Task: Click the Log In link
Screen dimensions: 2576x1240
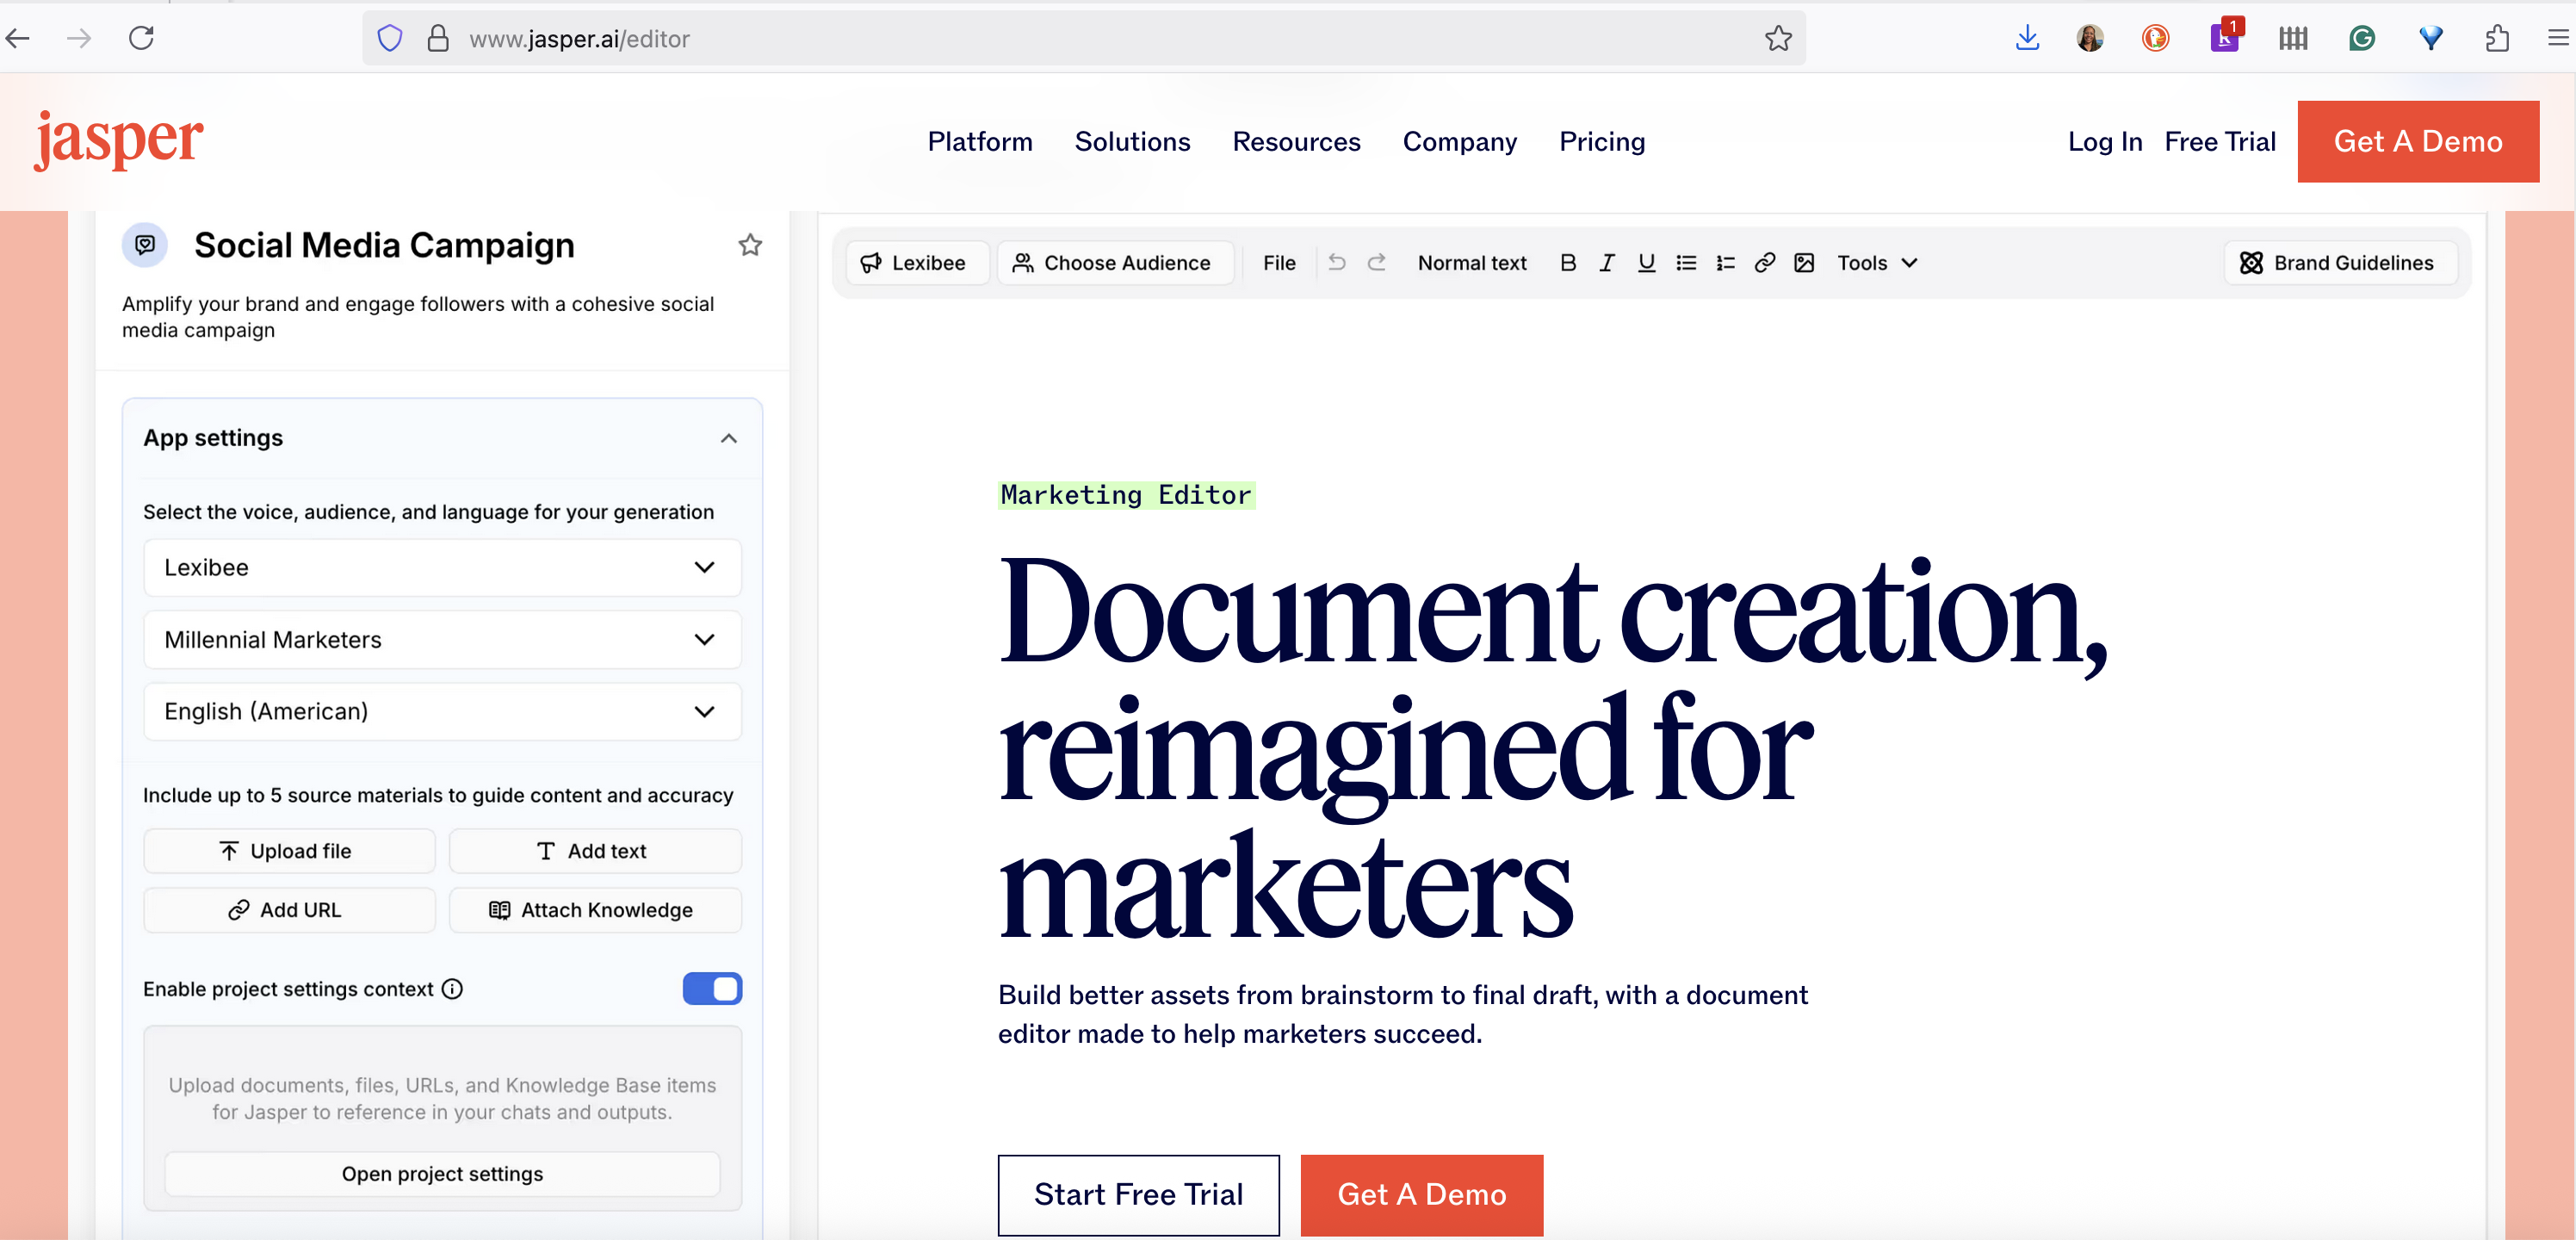Action: pyautogui.click(x=2104, y=142)
